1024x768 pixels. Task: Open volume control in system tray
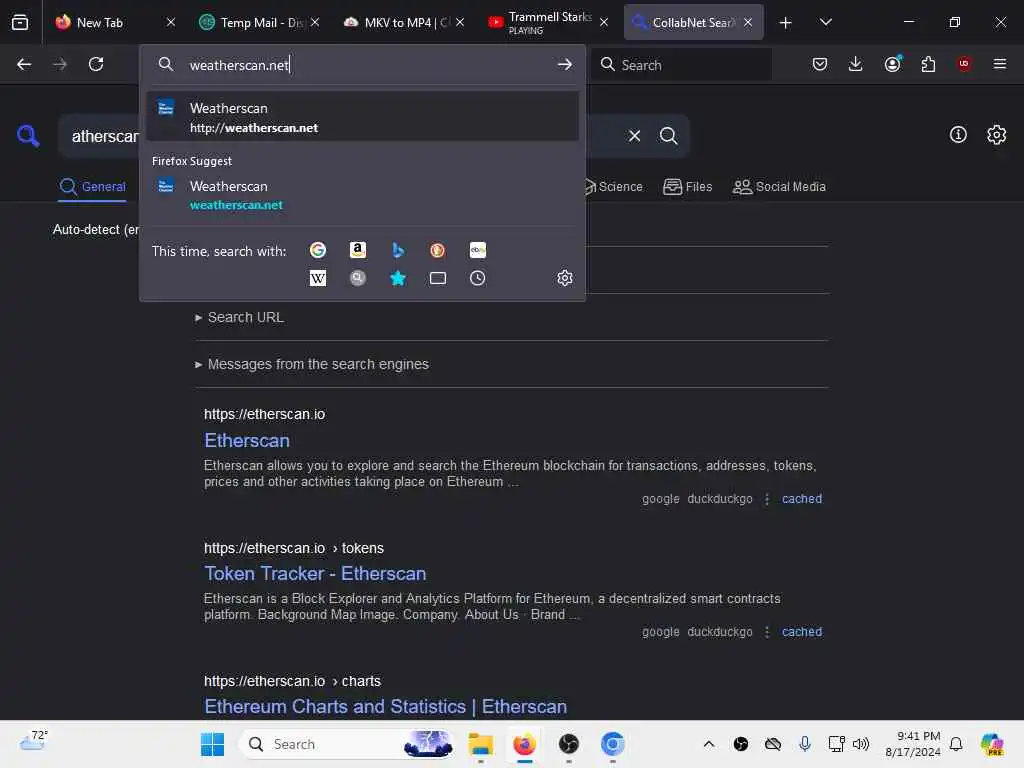(x=861, y=744)
